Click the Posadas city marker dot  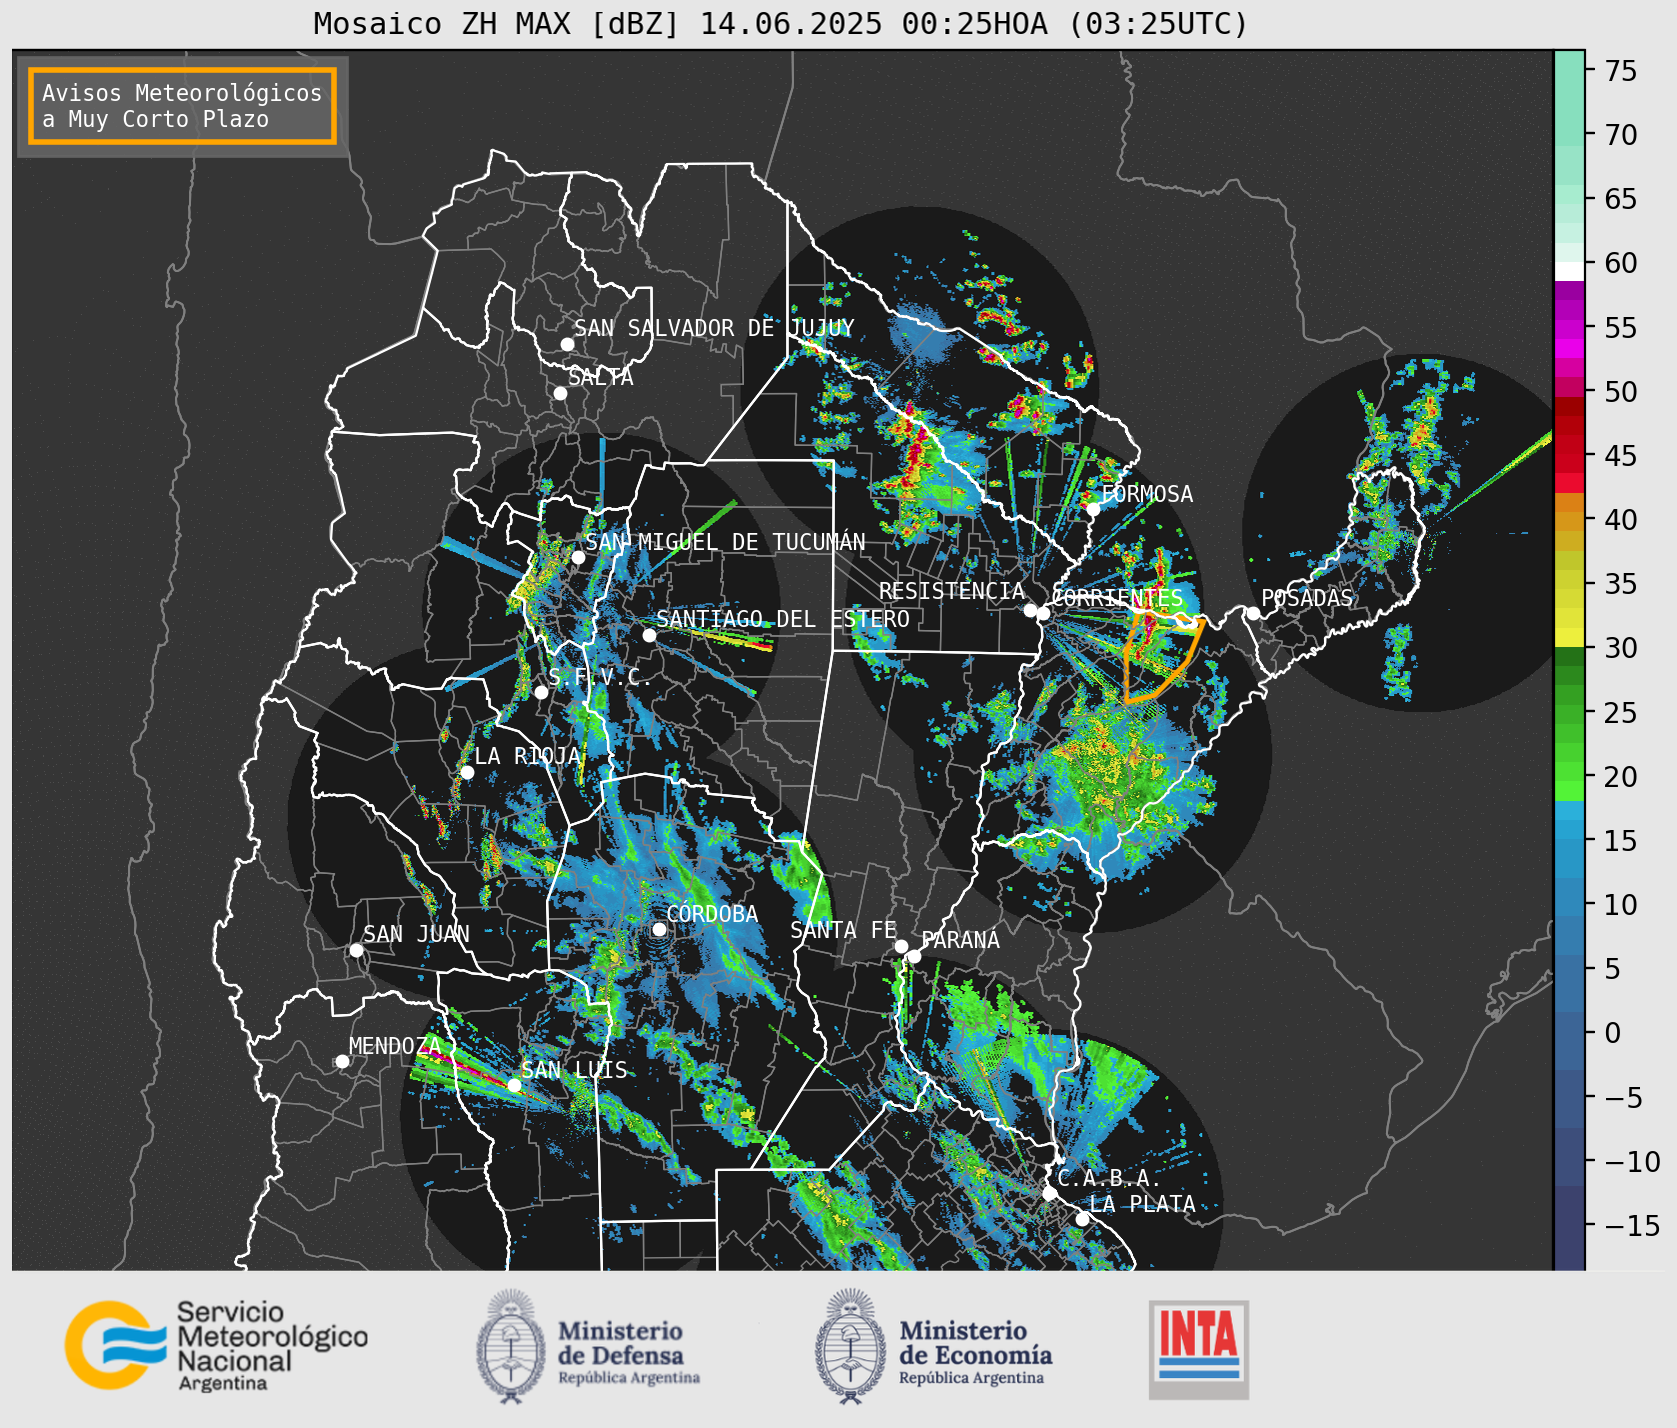coord(1253,613)
